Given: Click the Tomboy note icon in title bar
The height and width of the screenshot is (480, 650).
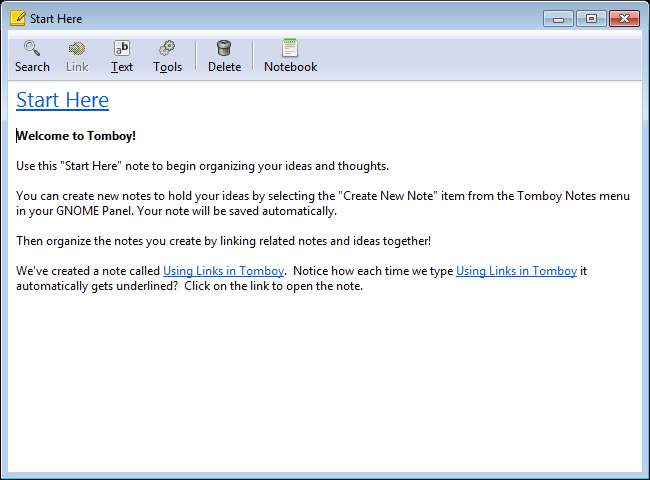Looking at the screenshot, I should pos(18,19).
